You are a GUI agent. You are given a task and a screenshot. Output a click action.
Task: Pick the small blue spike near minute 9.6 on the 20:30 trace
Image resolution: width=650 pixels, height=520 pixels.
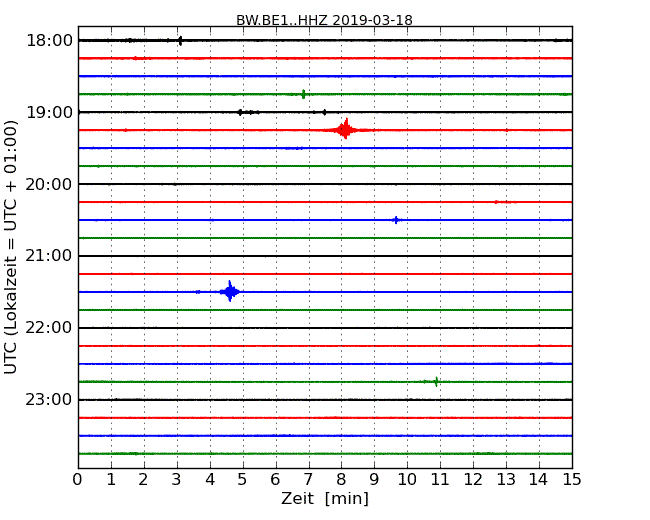(396, 220)
